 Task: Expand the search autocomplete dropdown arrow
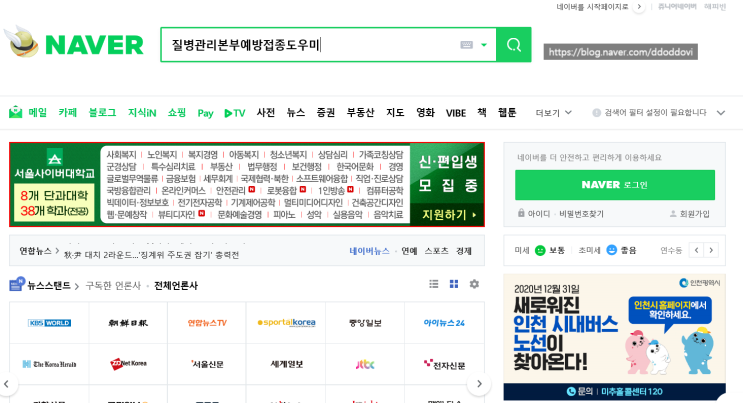click(484, 45)
